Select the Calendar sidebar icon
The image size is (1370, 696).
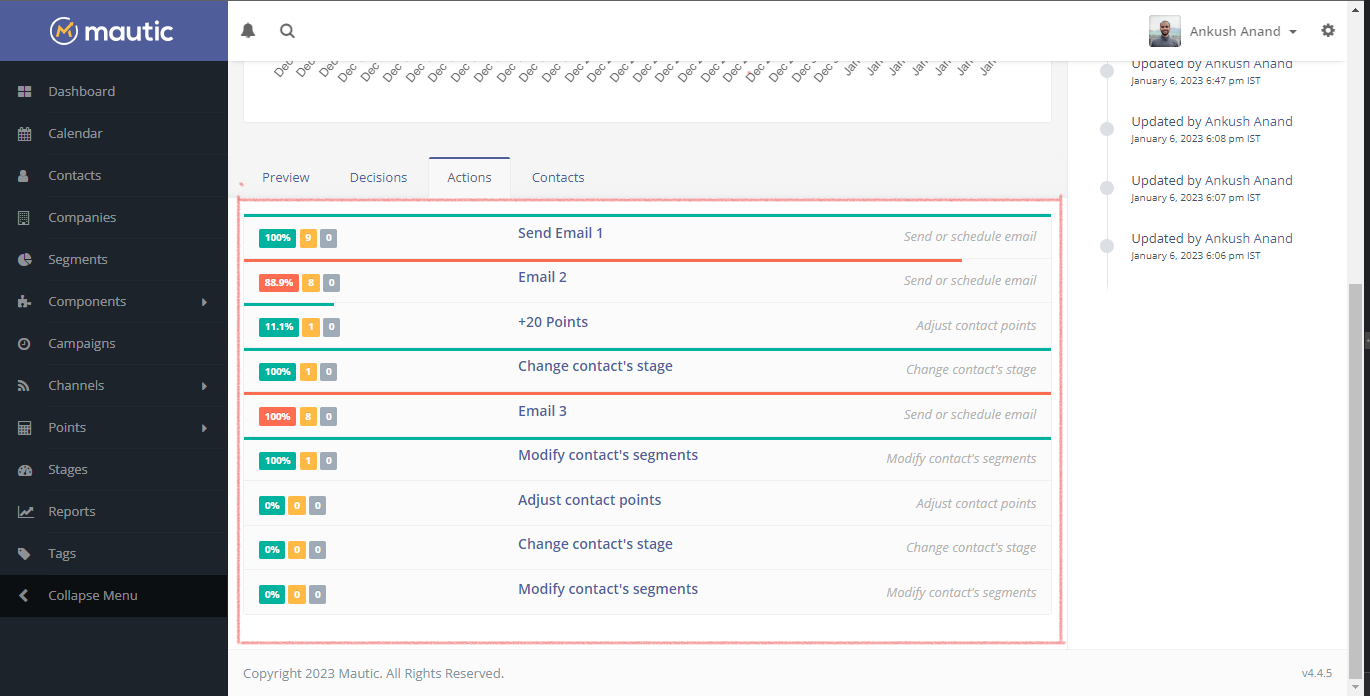pyautogui.click(x=24, y=132)
